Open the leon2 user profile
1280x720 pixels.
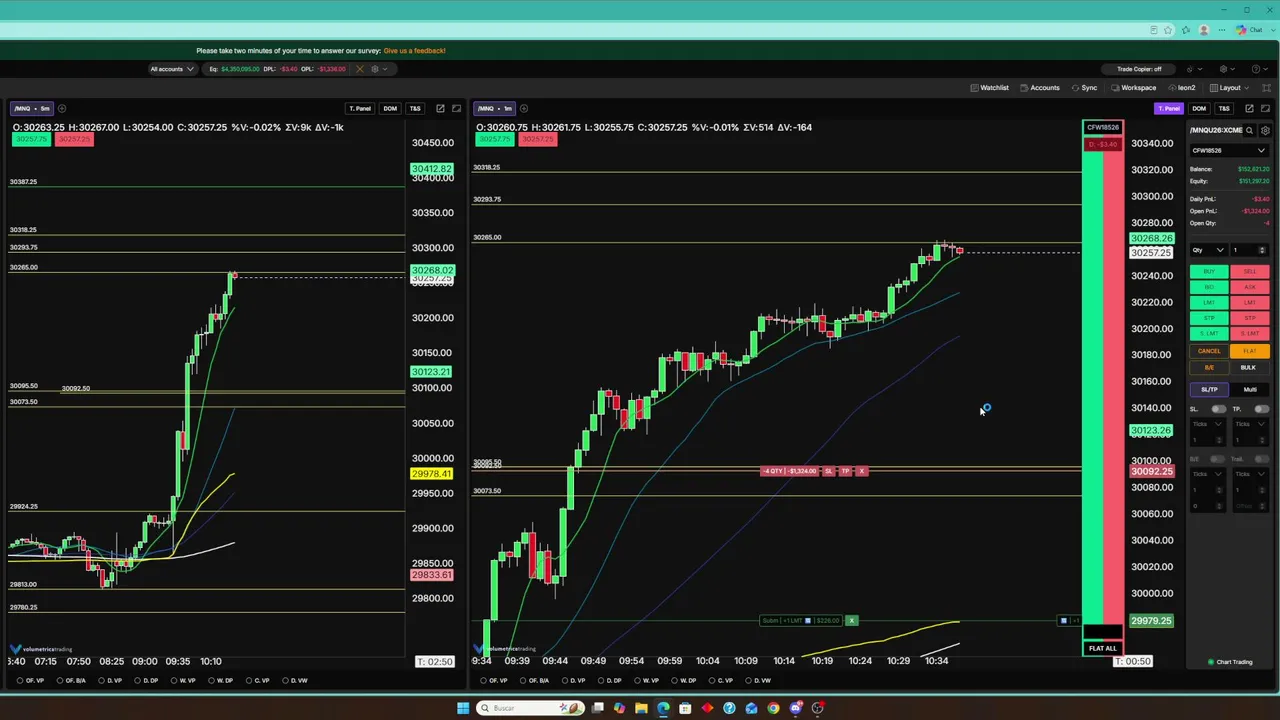click(x=1181, y=88)
